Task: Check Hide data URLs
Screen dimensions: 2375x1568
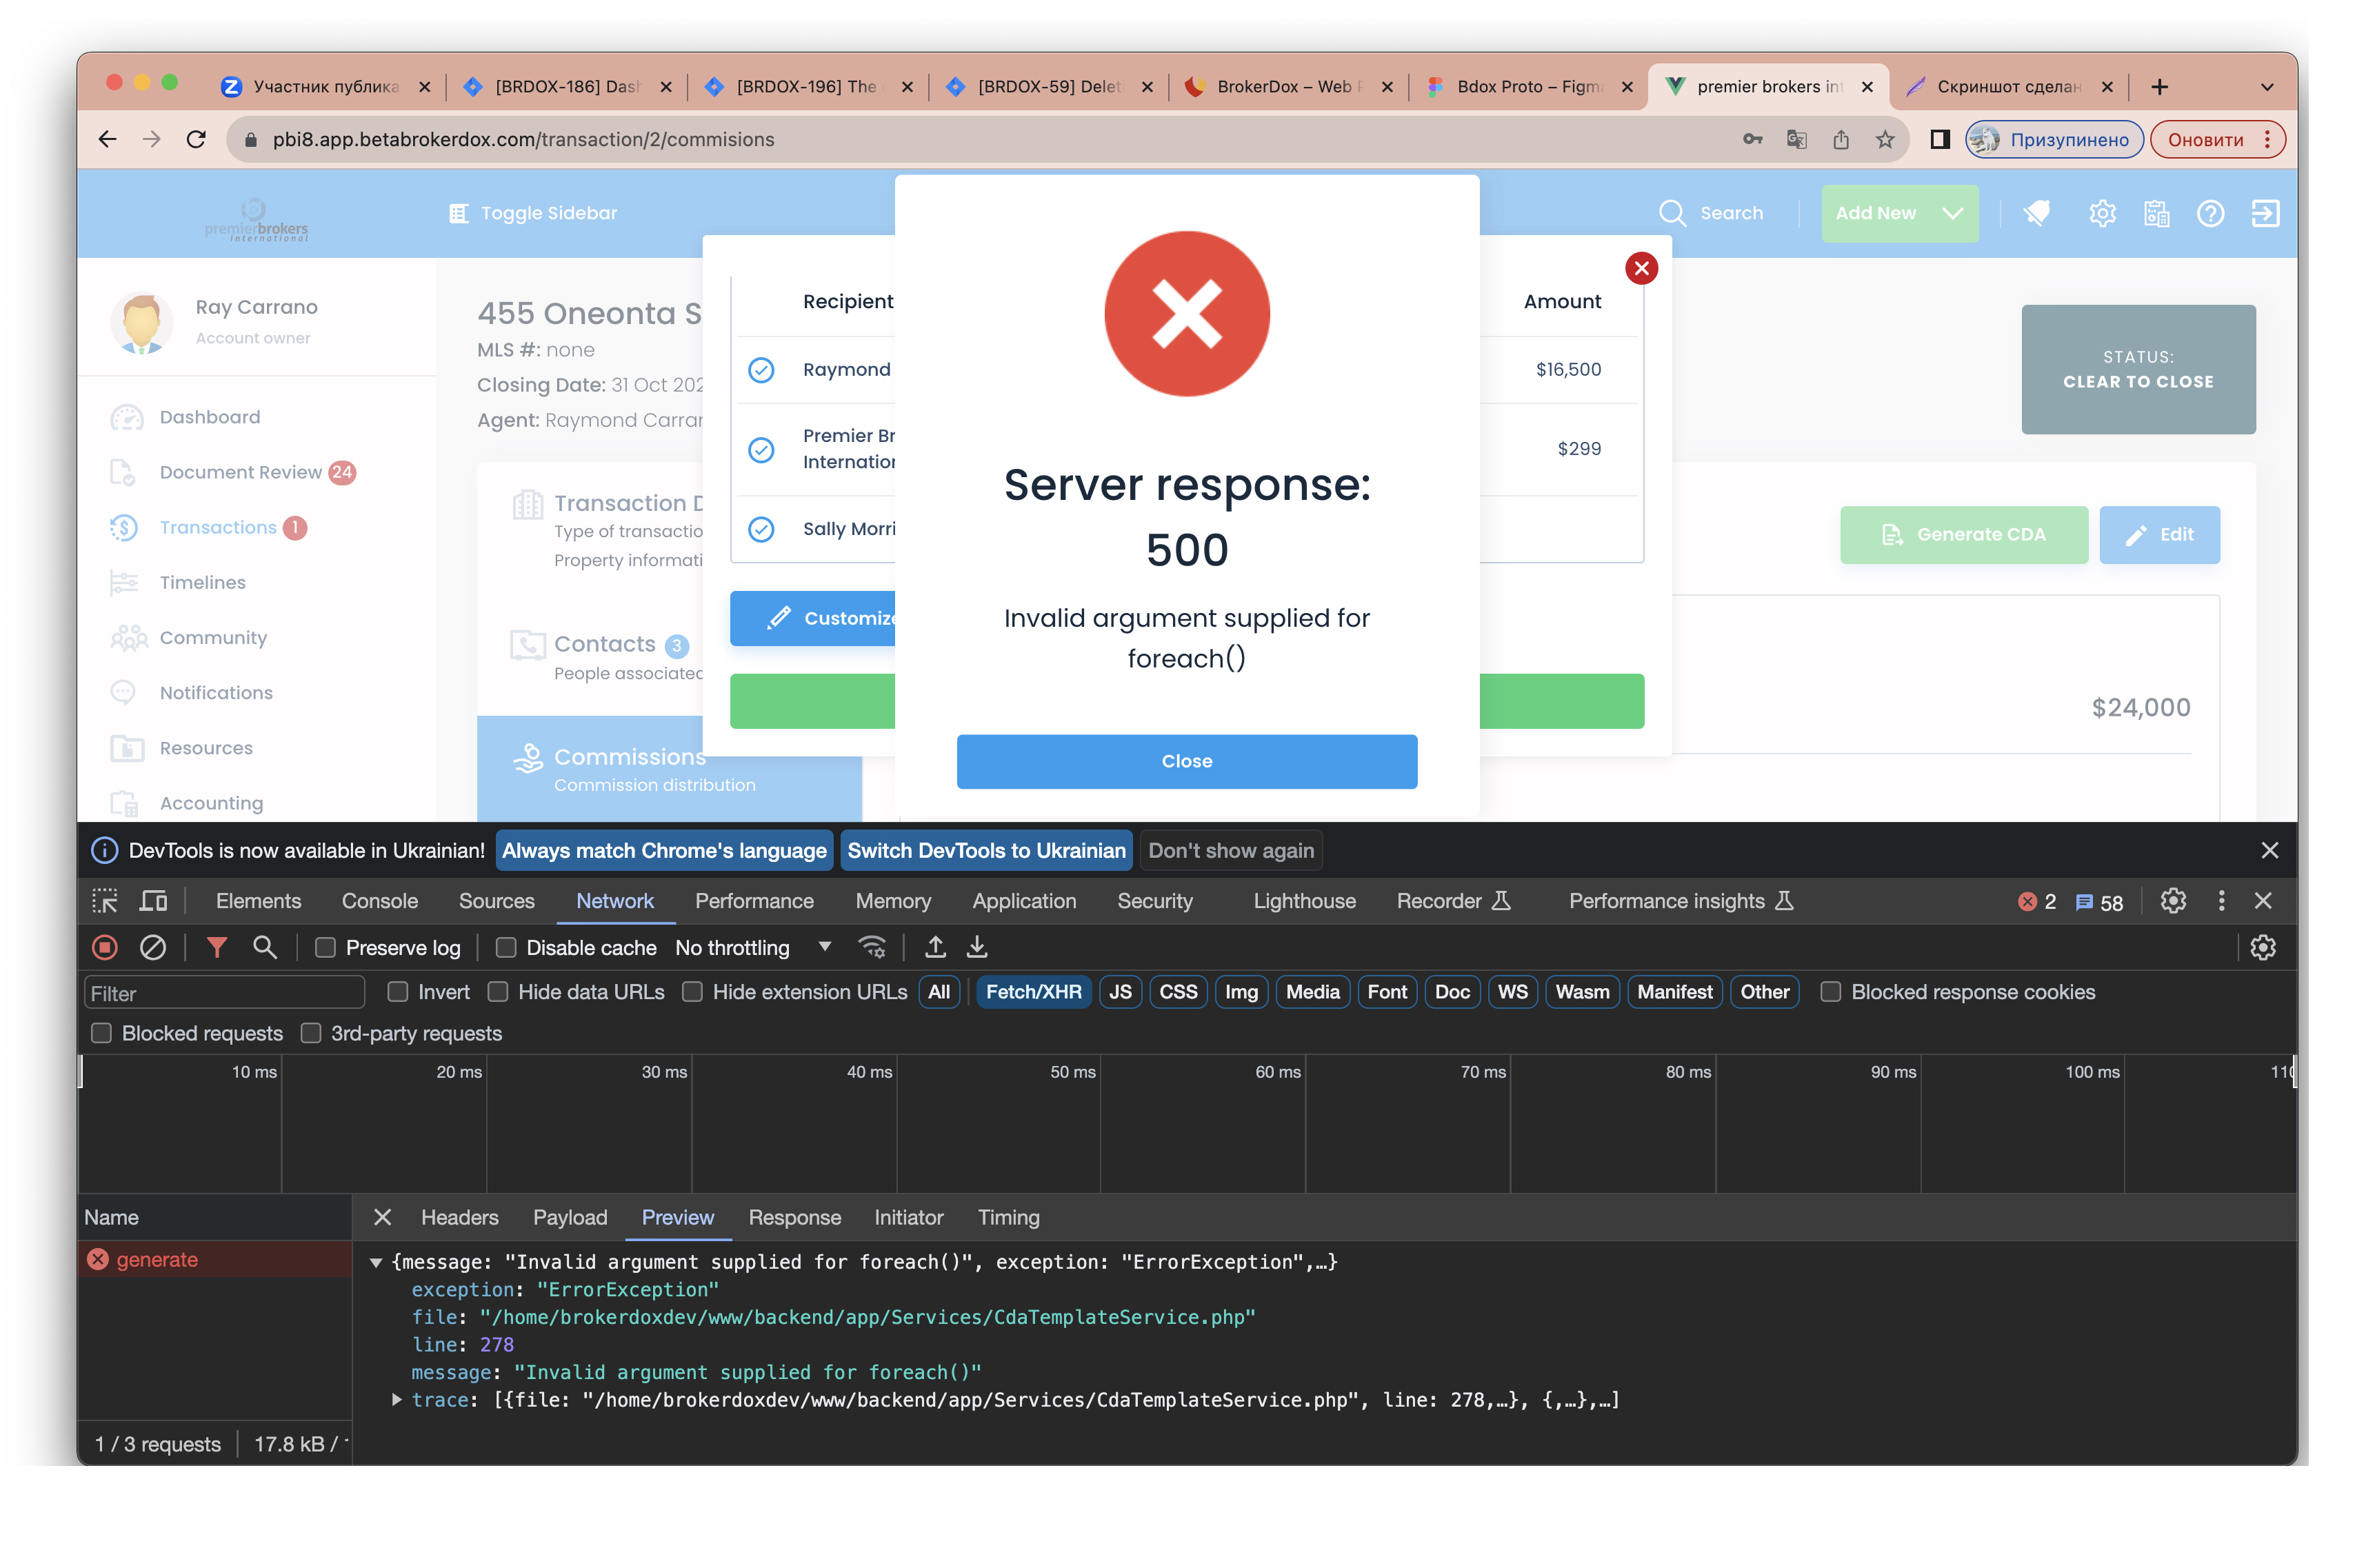Action: [x=498, y=992]
